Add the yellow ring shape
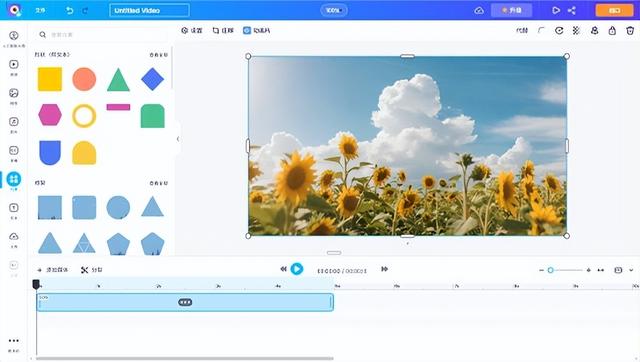640x362 pixels. pos(84,116)
